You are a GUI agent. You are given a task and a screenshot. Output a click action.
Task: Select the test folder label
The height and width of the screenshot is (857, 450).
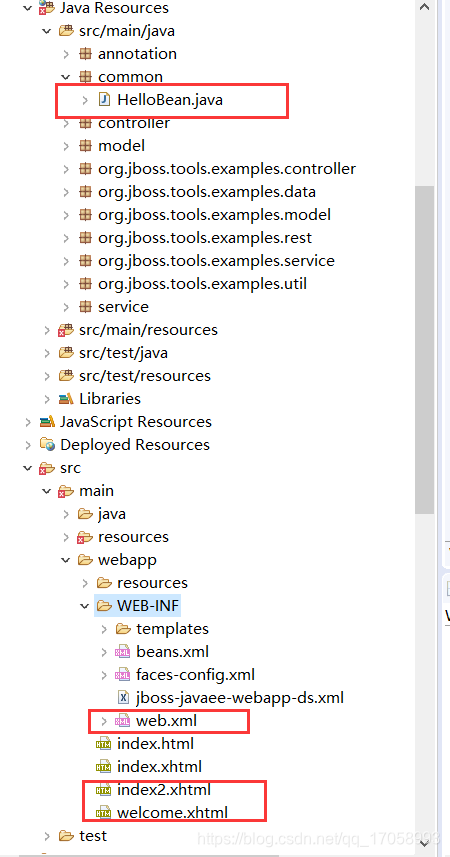pos(93,836)
